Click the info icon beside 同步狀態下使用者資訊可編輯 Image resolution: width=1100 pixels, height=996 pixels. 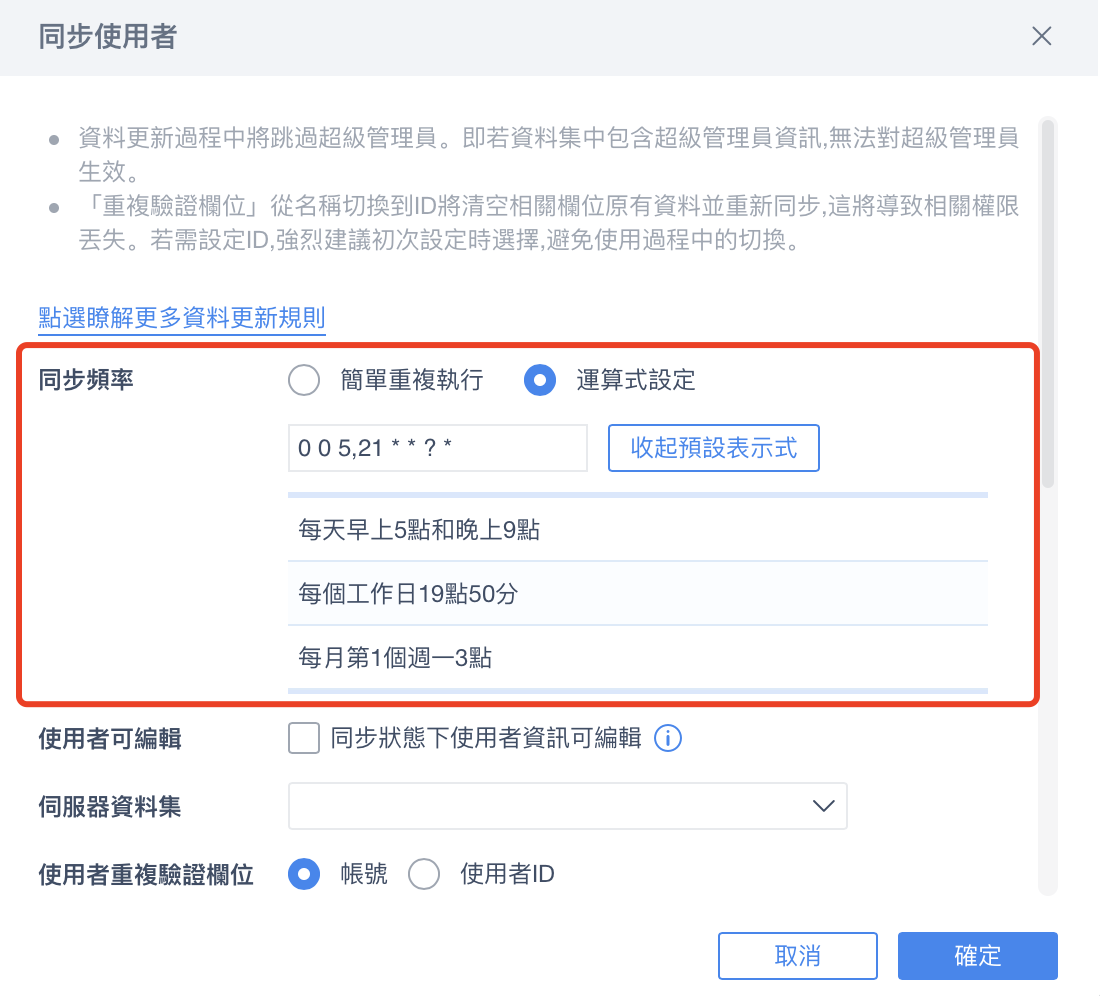pos(667,738)
